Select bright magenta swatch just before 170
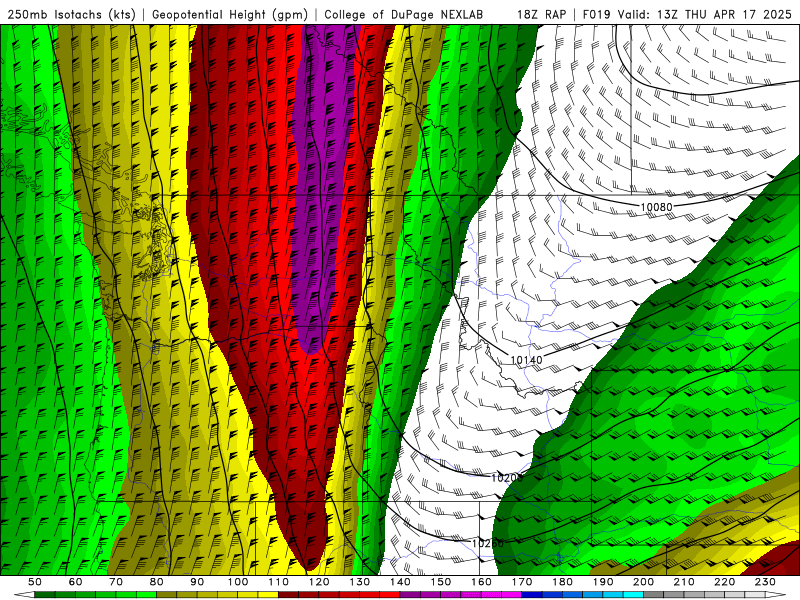800x600 pixels. (512, 595)
